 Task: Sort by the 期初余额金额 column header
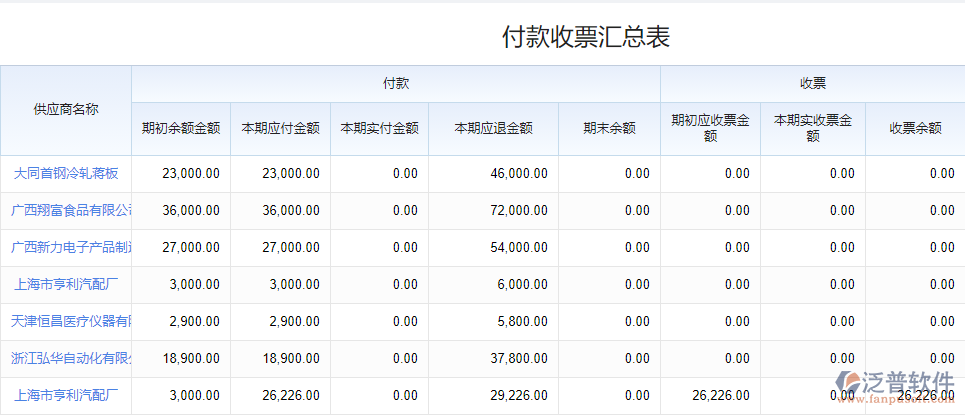tap(181, 128)
